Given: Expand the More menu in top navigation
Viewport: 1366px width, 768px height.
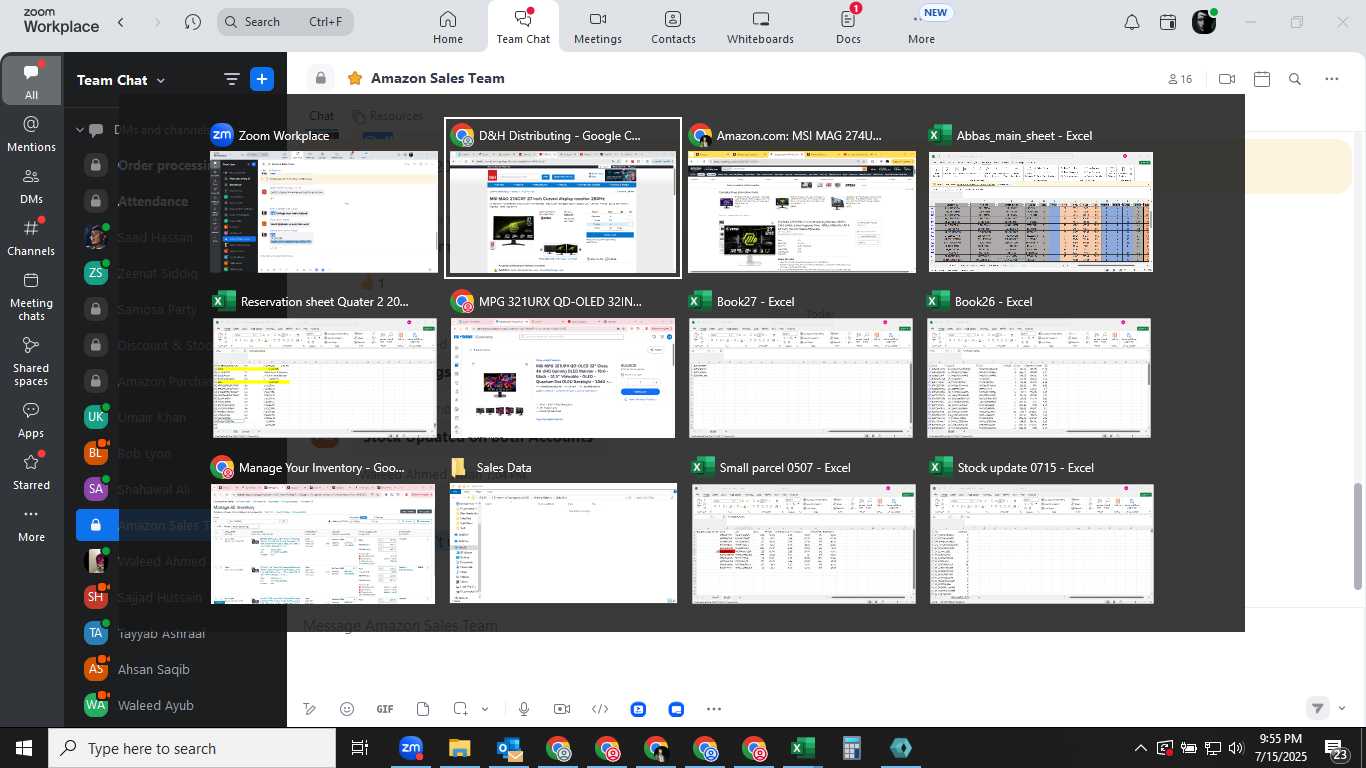Looking at the screenshot, I should [921, 27].
